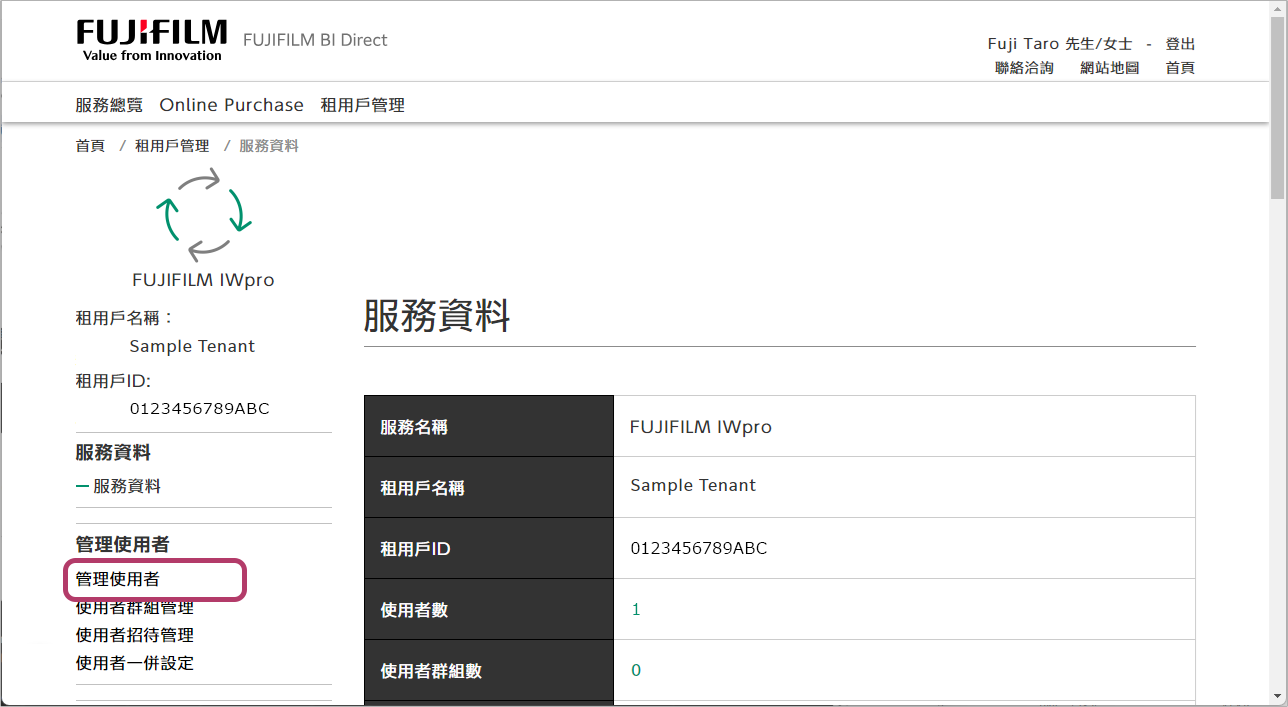Click the green user count 1
Screen dimensions: 1288x707
coord(636,608)
